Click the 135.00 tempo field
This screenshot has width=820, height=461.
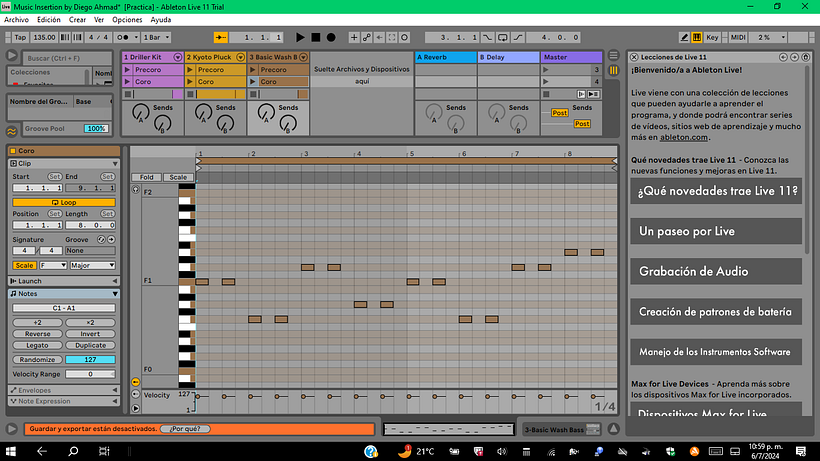44,38
